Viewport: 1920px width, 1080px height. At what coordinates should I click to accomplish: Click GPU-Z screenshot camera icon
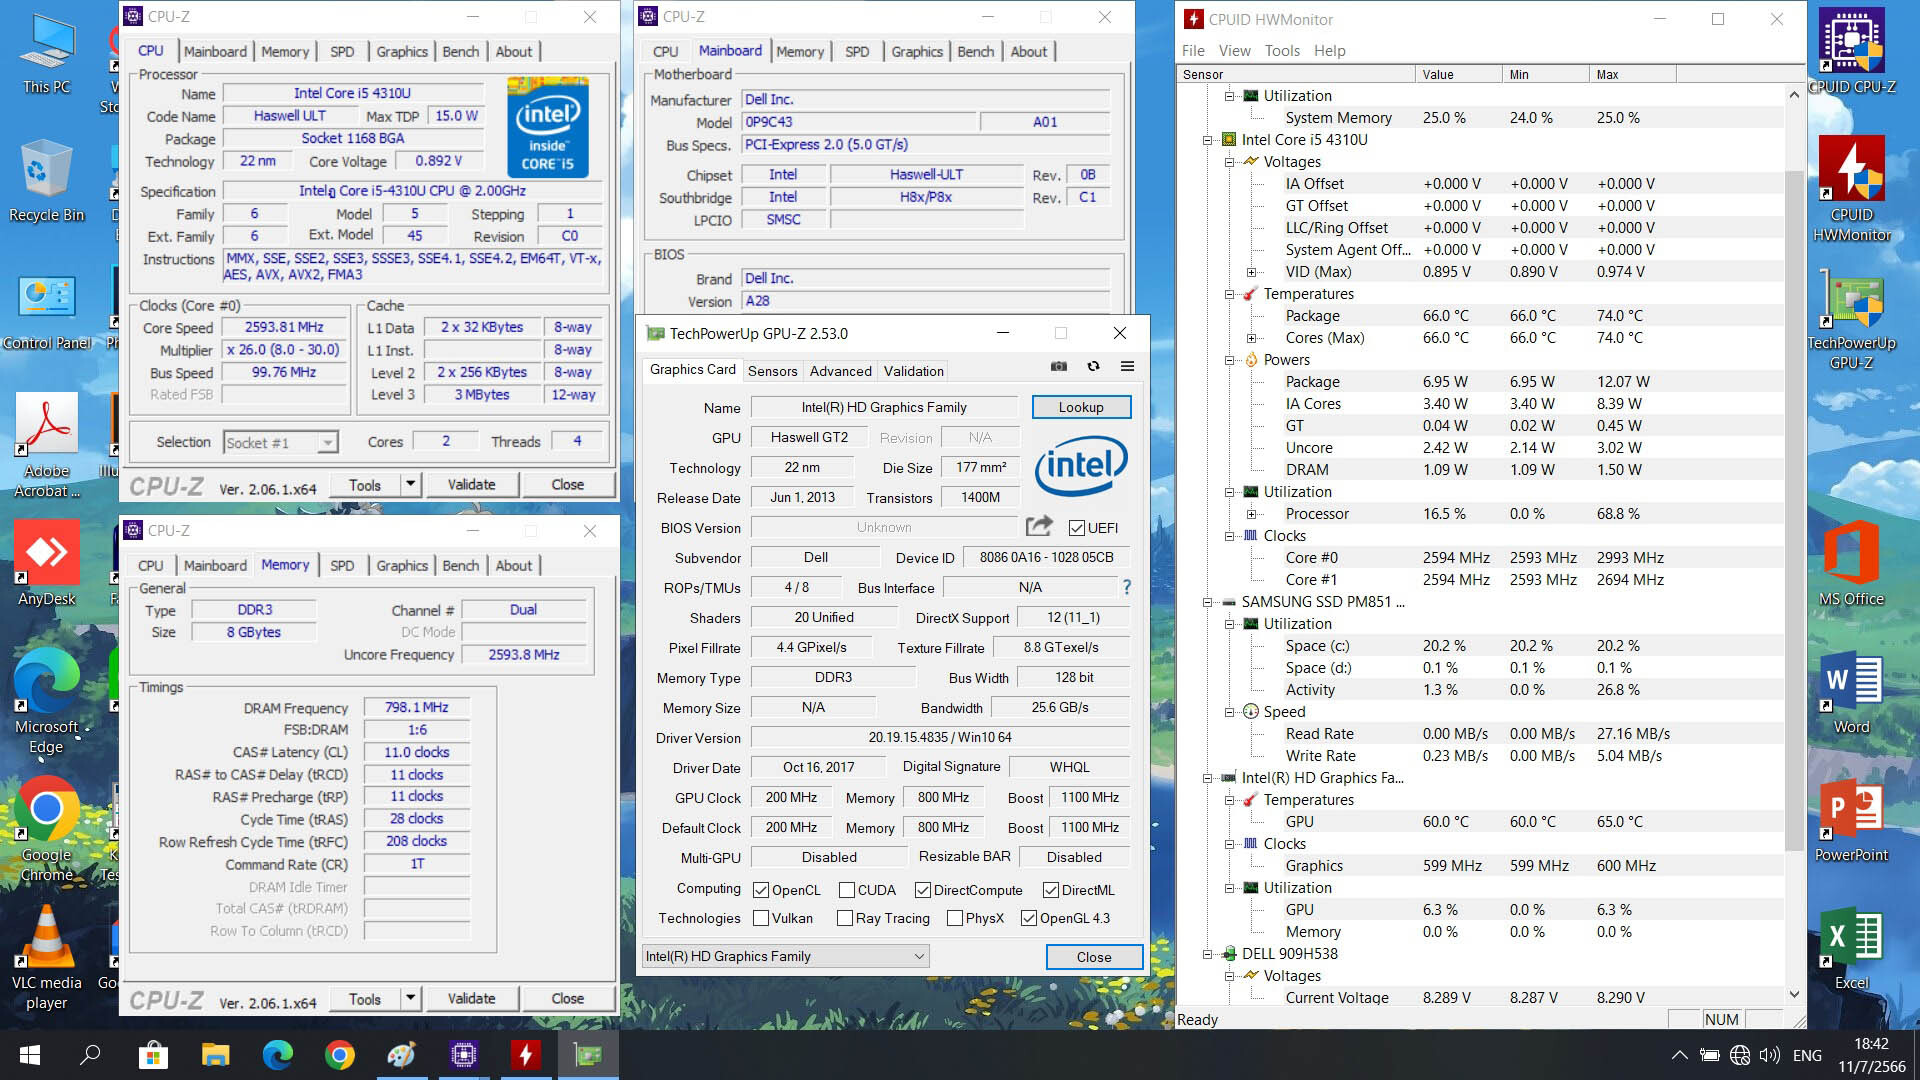1058,367
